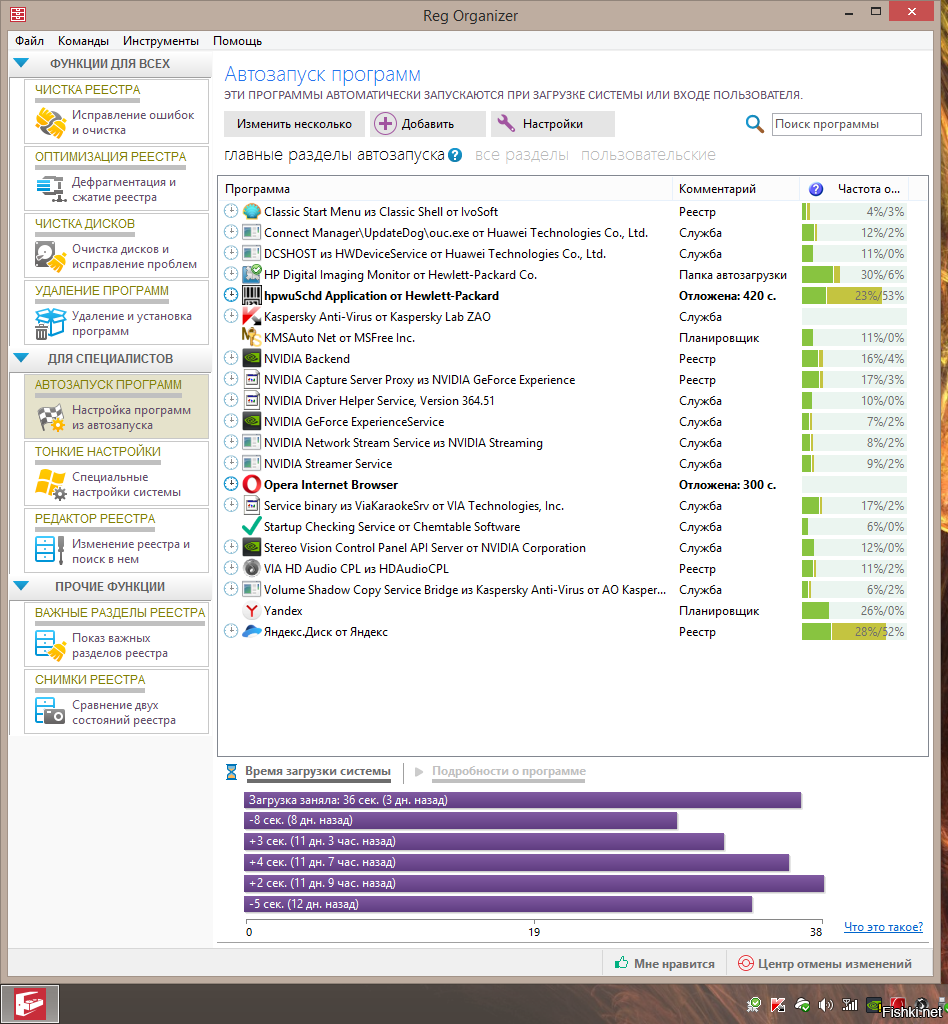948x1024 pixels.
Task: Open the Помощь menu
Action: [x=238, y=40]
